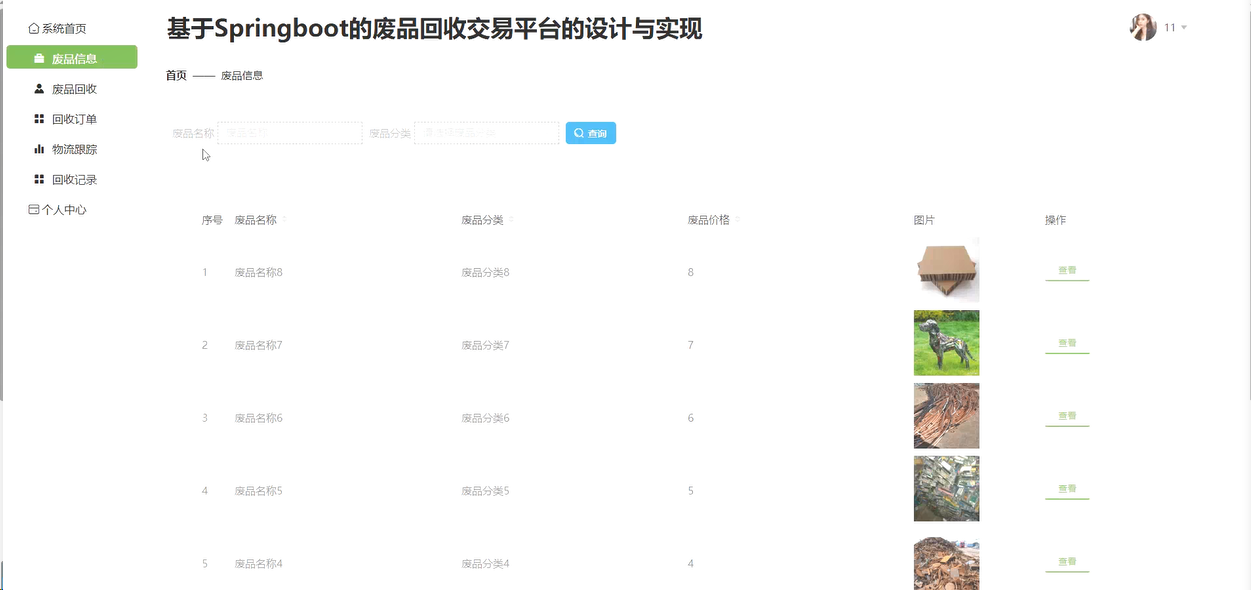1251x590 pixels.
Task: Click the briefcase icon in 废品信息
Action: (x=39, y=59)
